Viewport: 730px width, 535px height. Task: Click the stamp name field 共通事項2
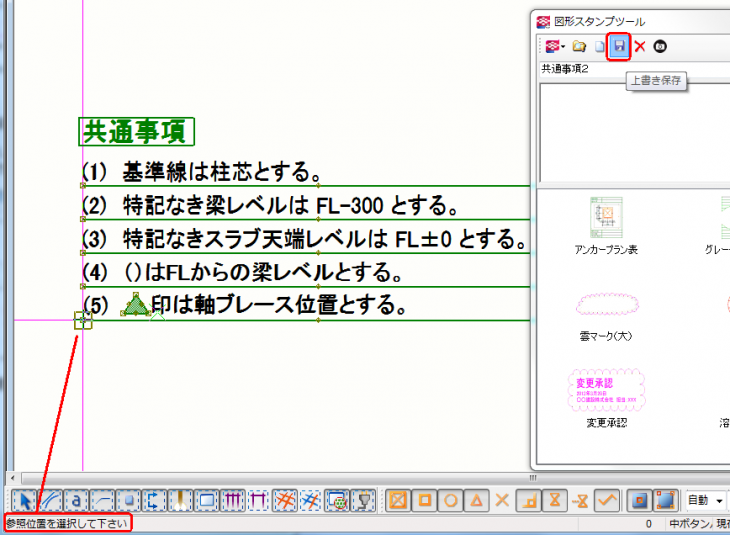click(633, 69)
